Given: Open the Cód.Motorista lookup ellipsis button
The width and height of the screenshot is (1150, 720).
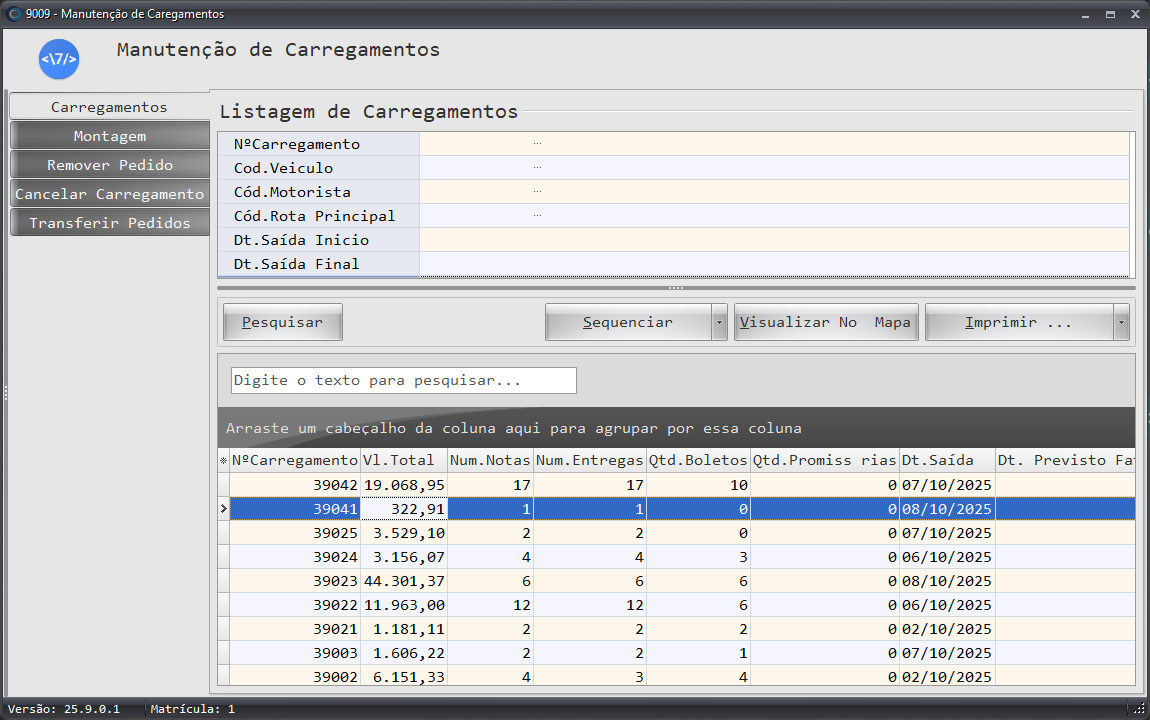Looking at the screenshot, I should pos(537,192).
